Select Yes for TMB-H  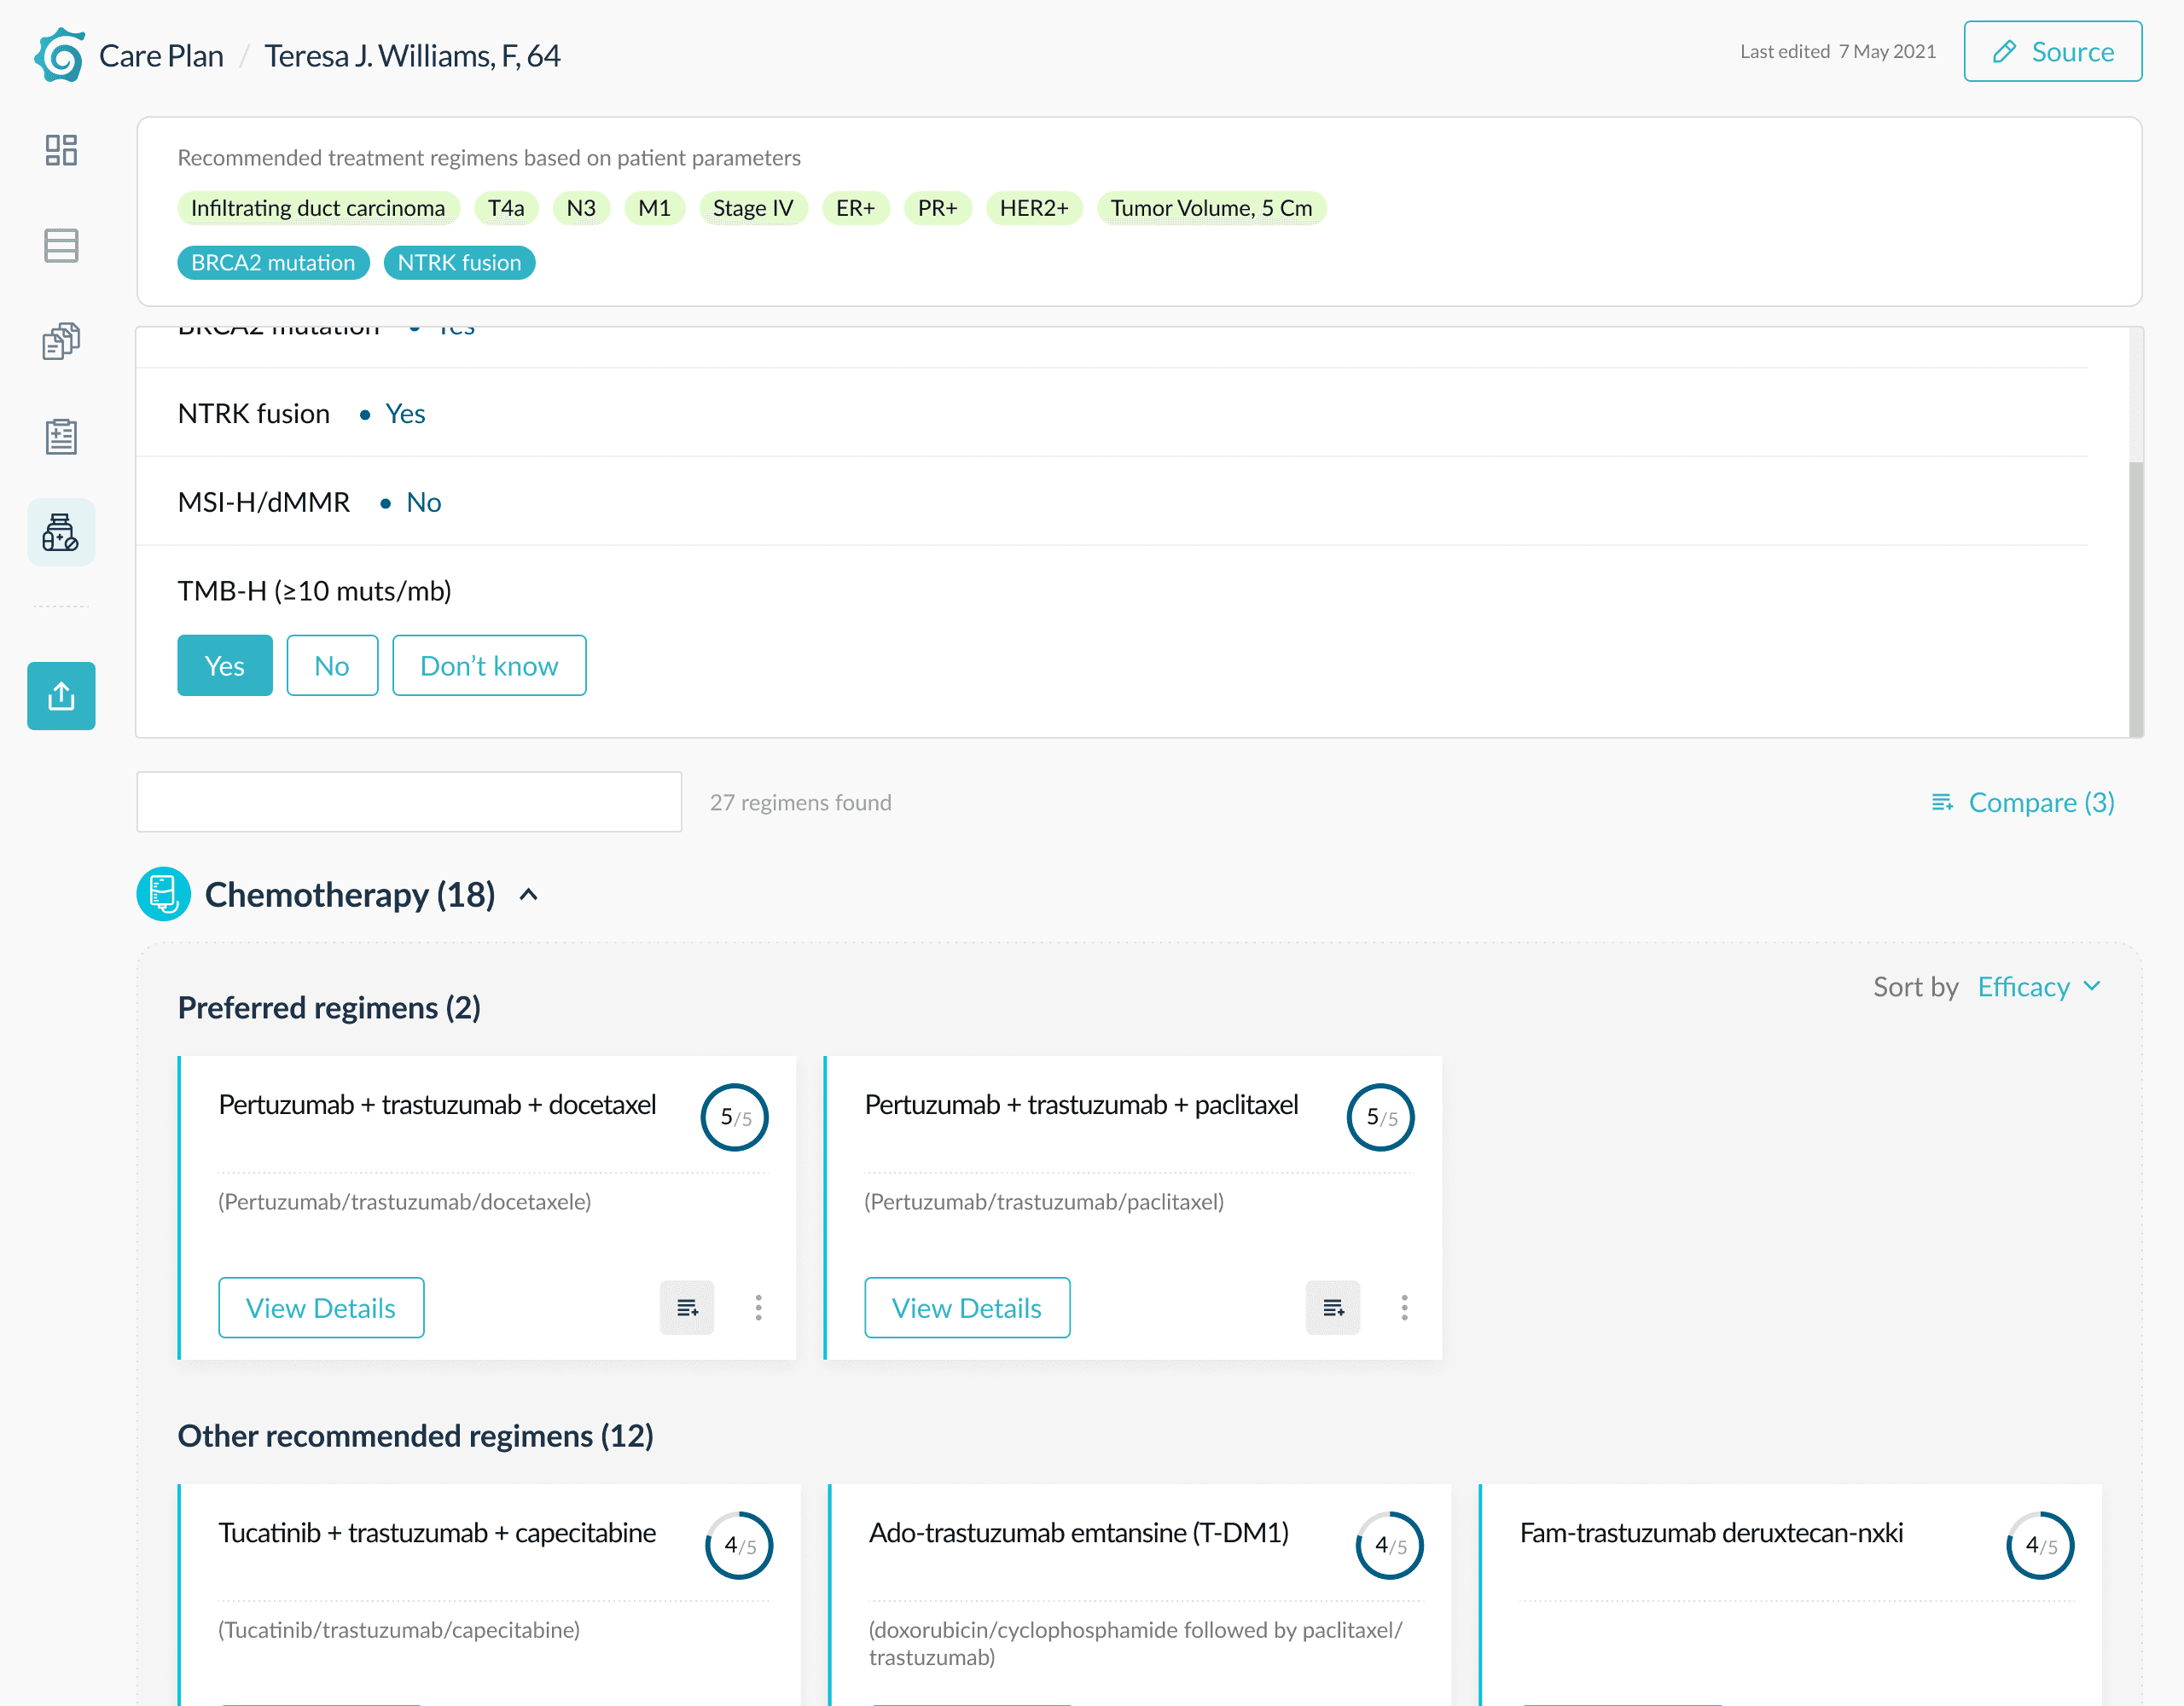tap(225, 665)
